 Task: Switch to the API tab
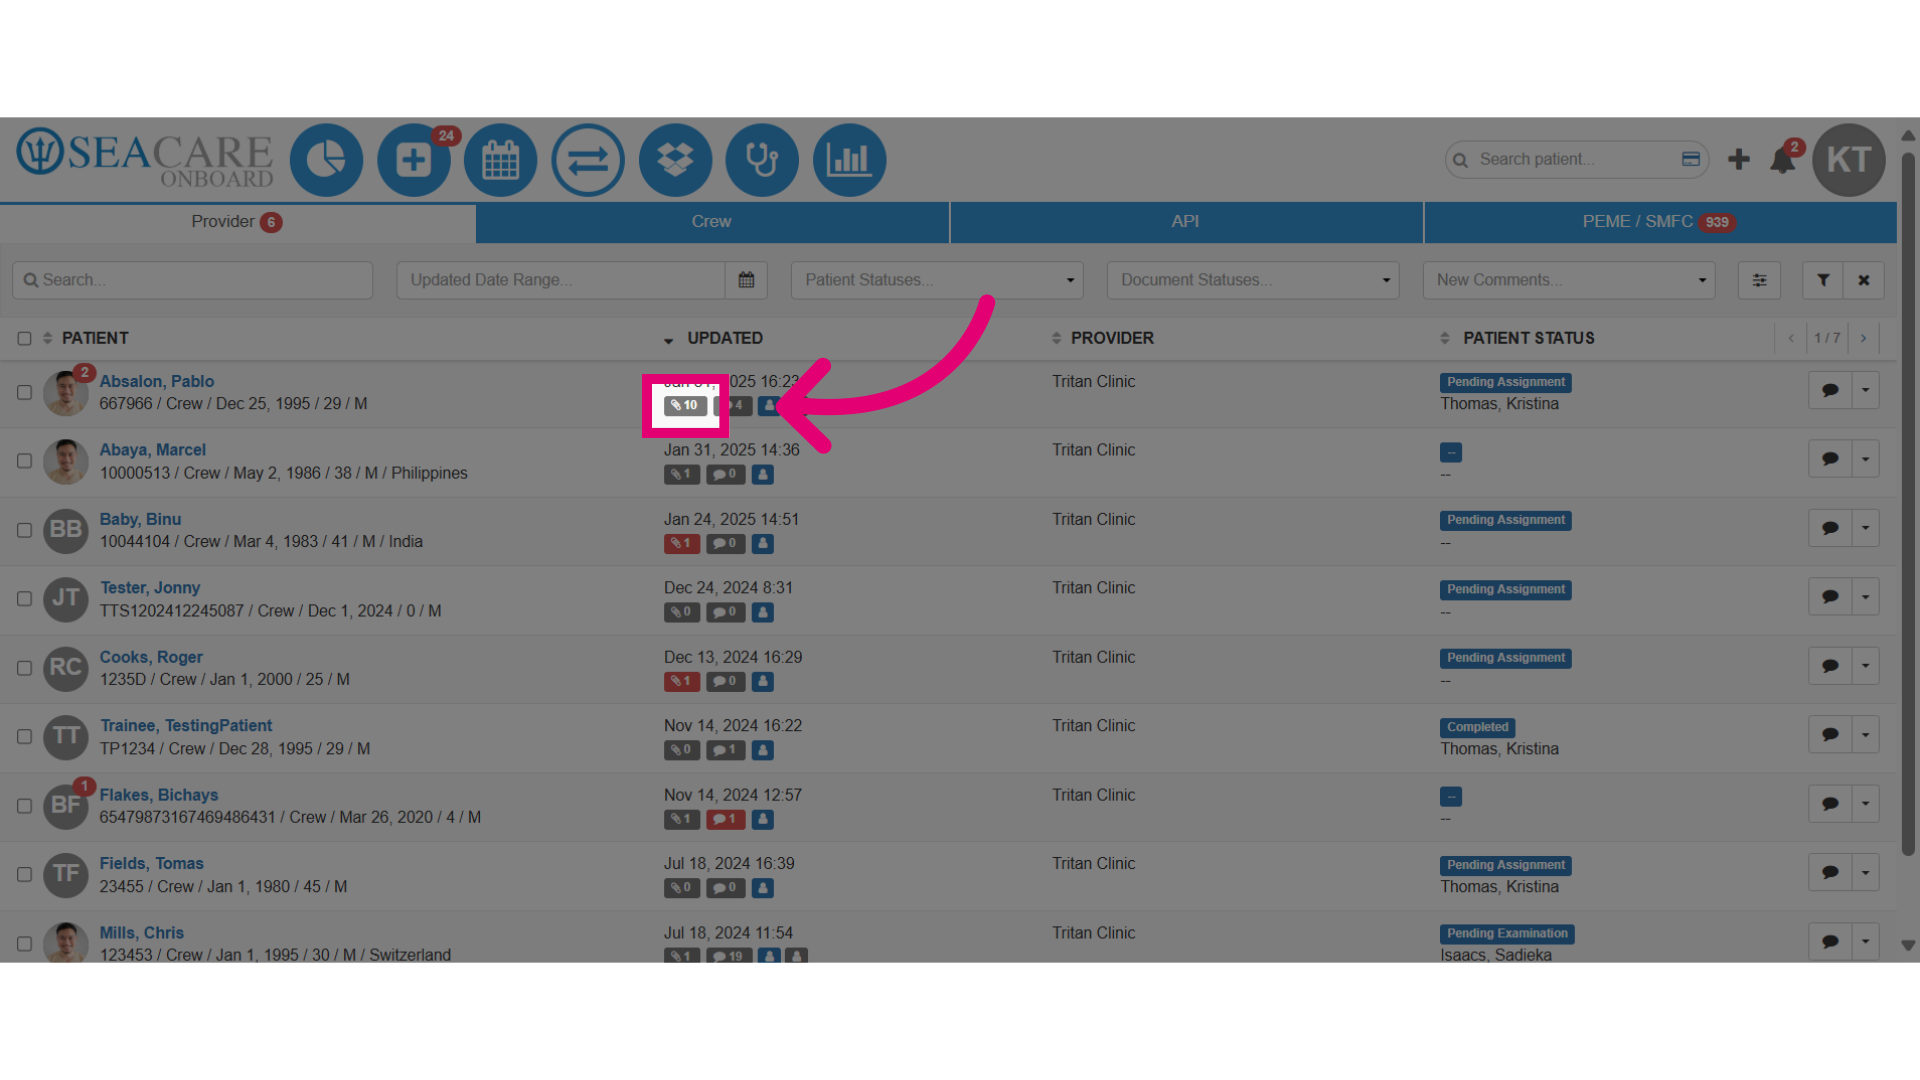pyautogui.click(x=1186, y=222)
